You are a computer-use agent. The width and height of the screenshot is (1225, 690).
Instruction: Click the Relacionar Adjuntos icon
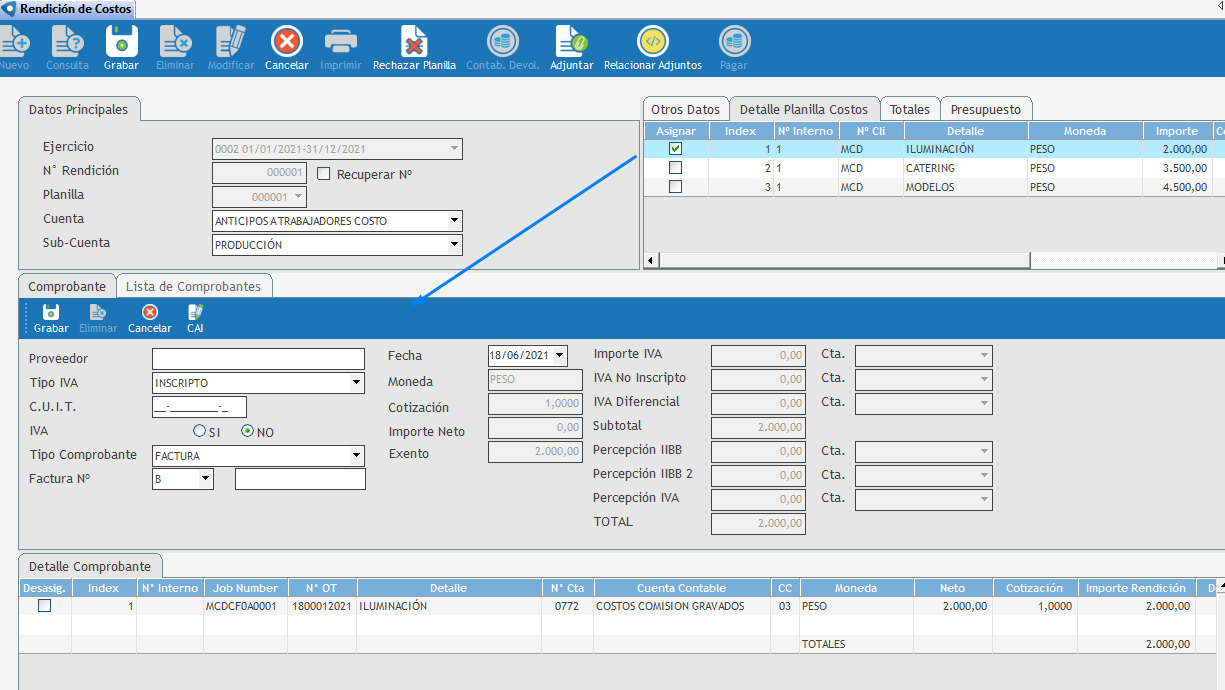(652, 42)
